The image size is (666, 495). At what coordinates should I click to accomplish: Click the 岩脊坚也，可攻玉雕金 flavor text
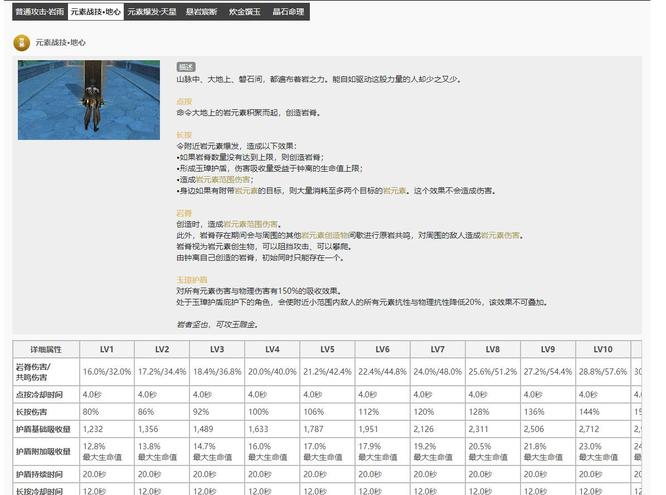pyautogui.click(x=217, y=324)
